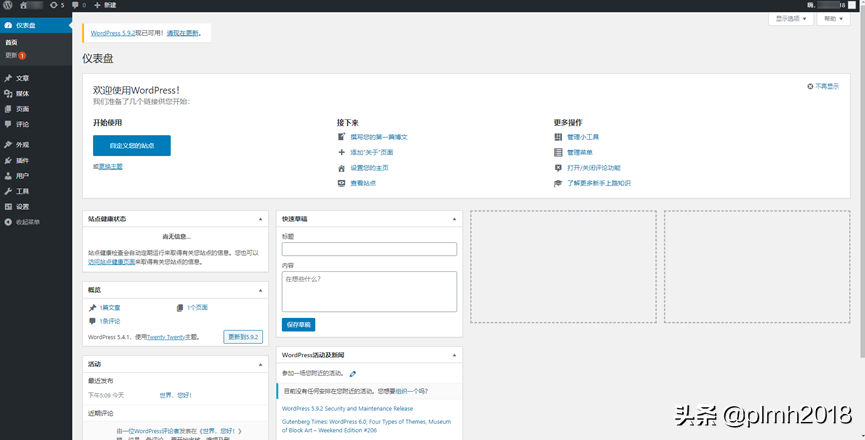Open the WordPress 5.9.2 link in notice
Image resolution: width=865 pixels, height=440 pixels.
[x=113, y=33]
